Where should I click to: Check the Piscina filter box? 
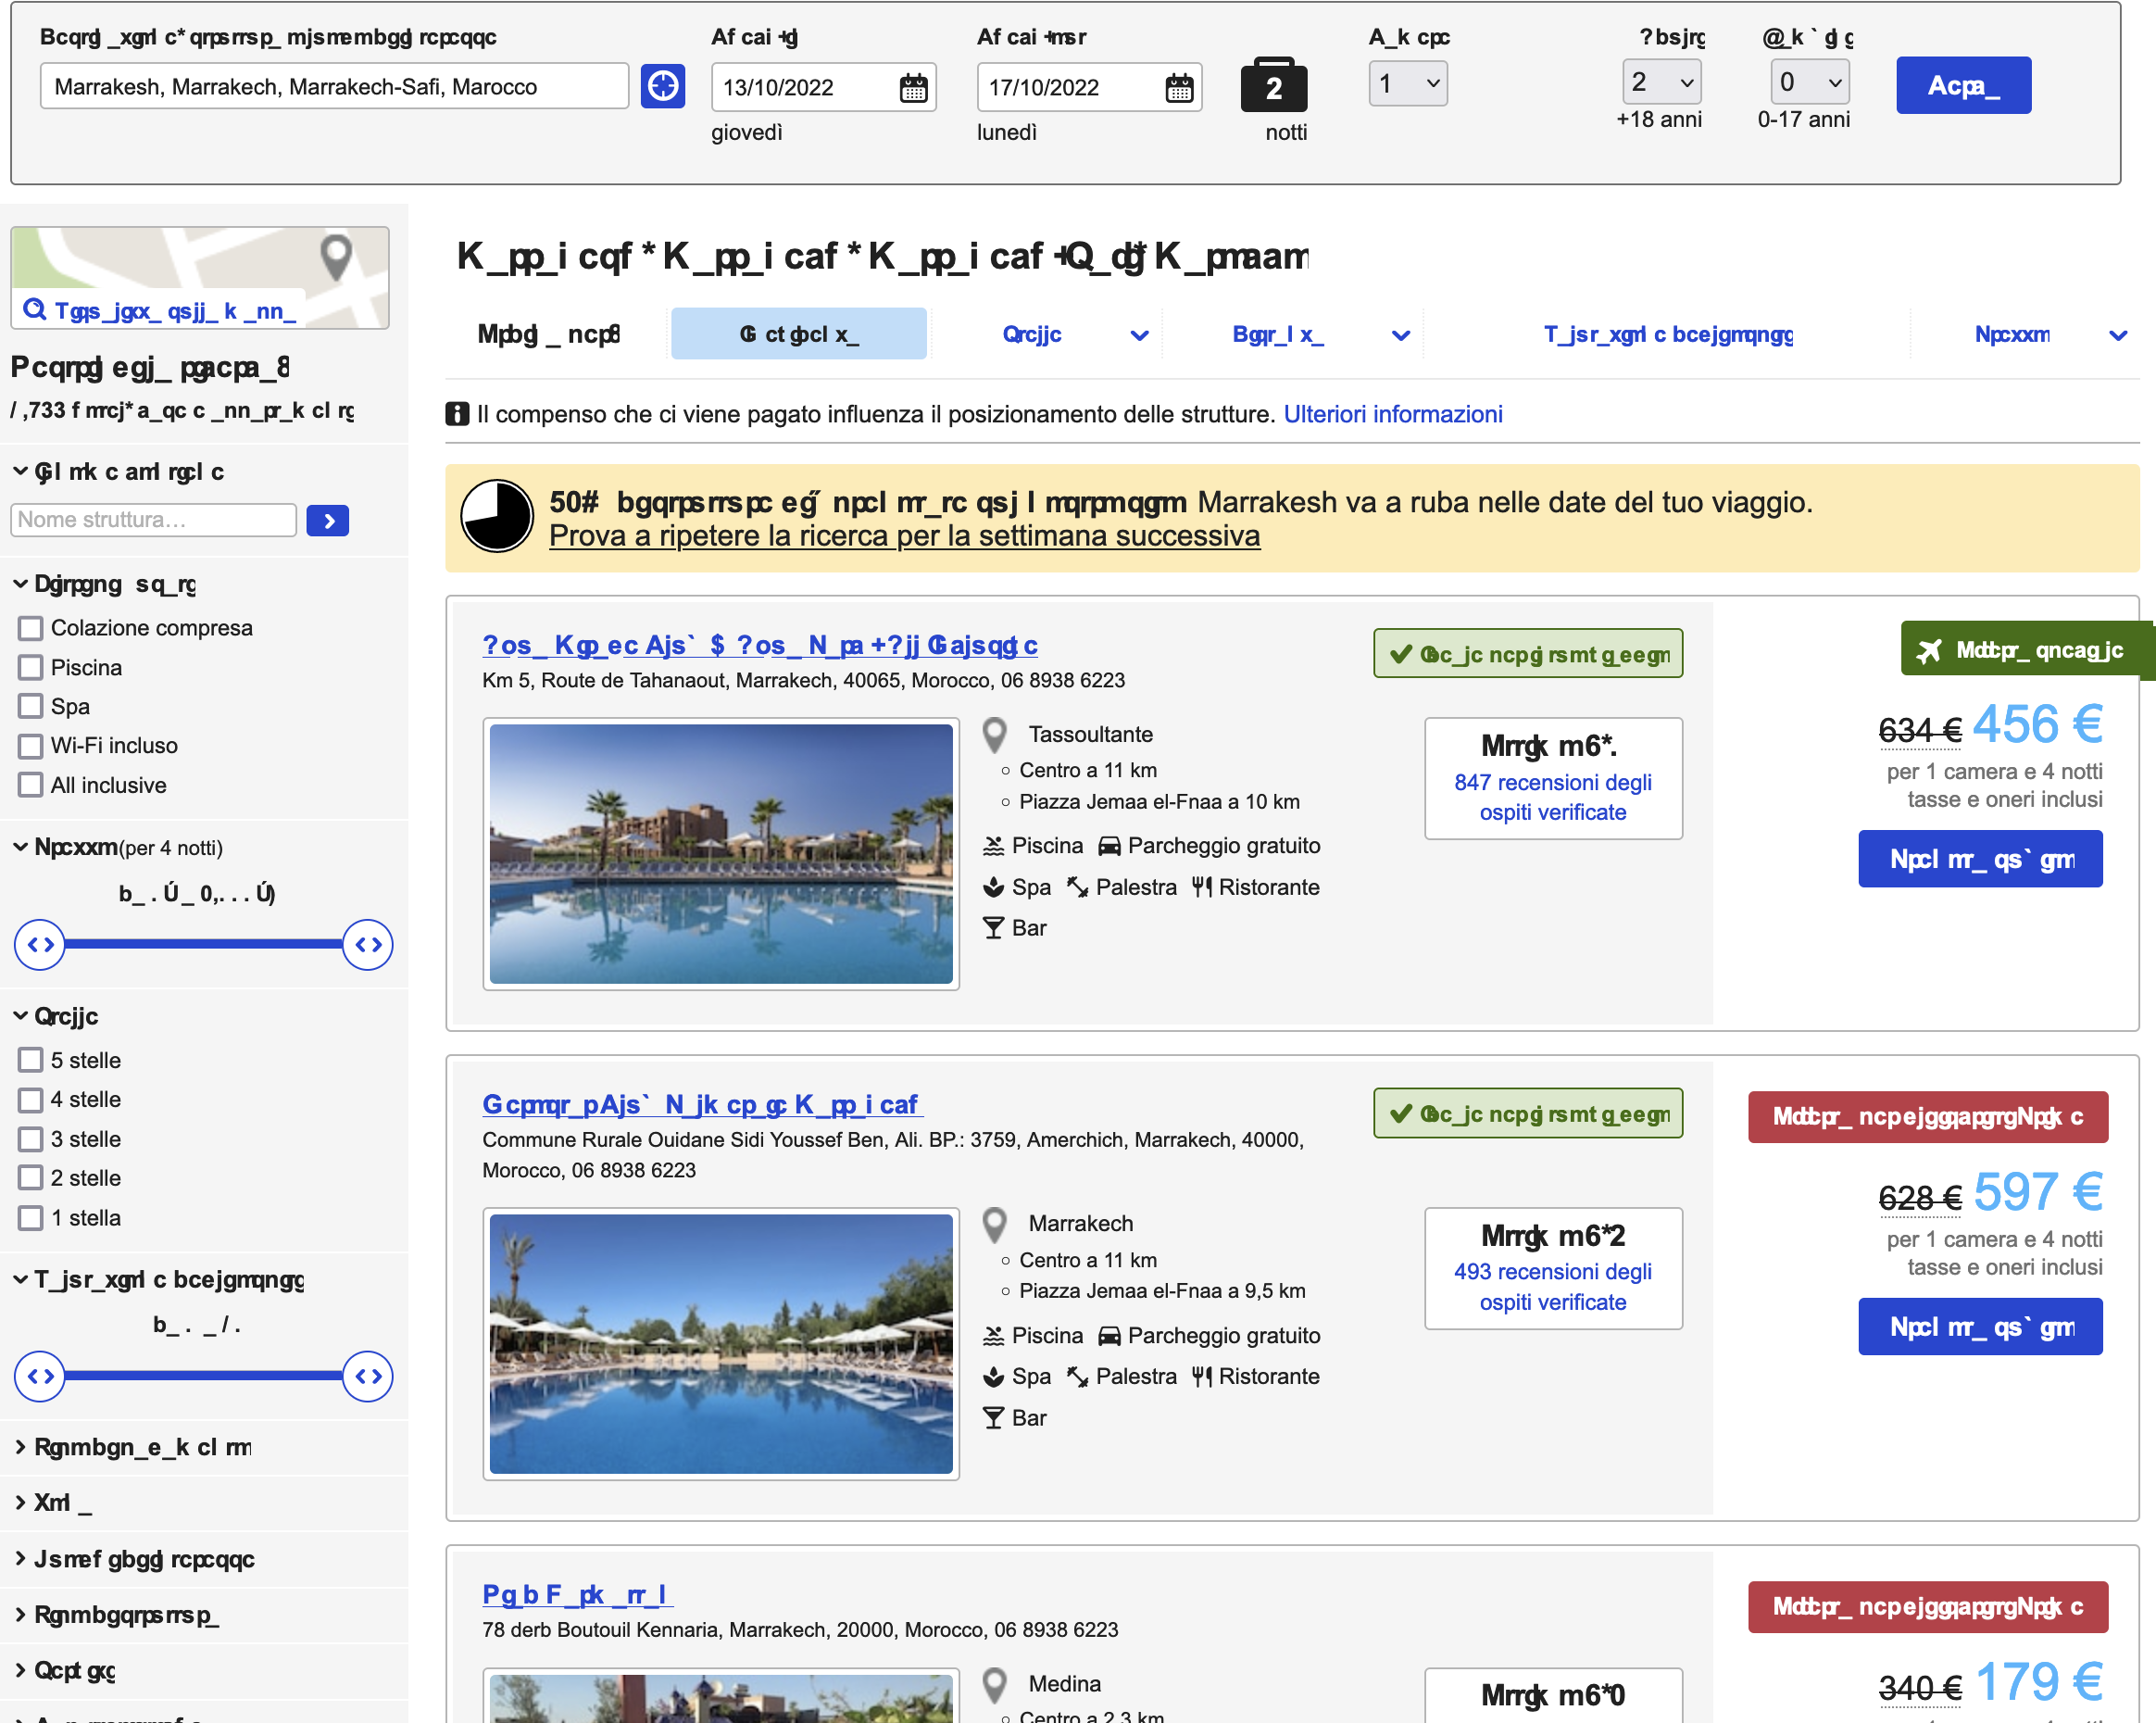click(31, 667)
